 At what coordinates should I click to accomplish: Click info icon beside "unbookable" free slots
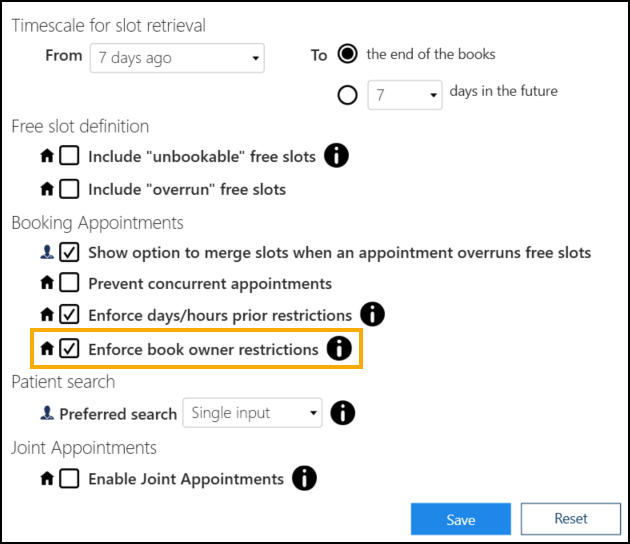click(337, 156)
